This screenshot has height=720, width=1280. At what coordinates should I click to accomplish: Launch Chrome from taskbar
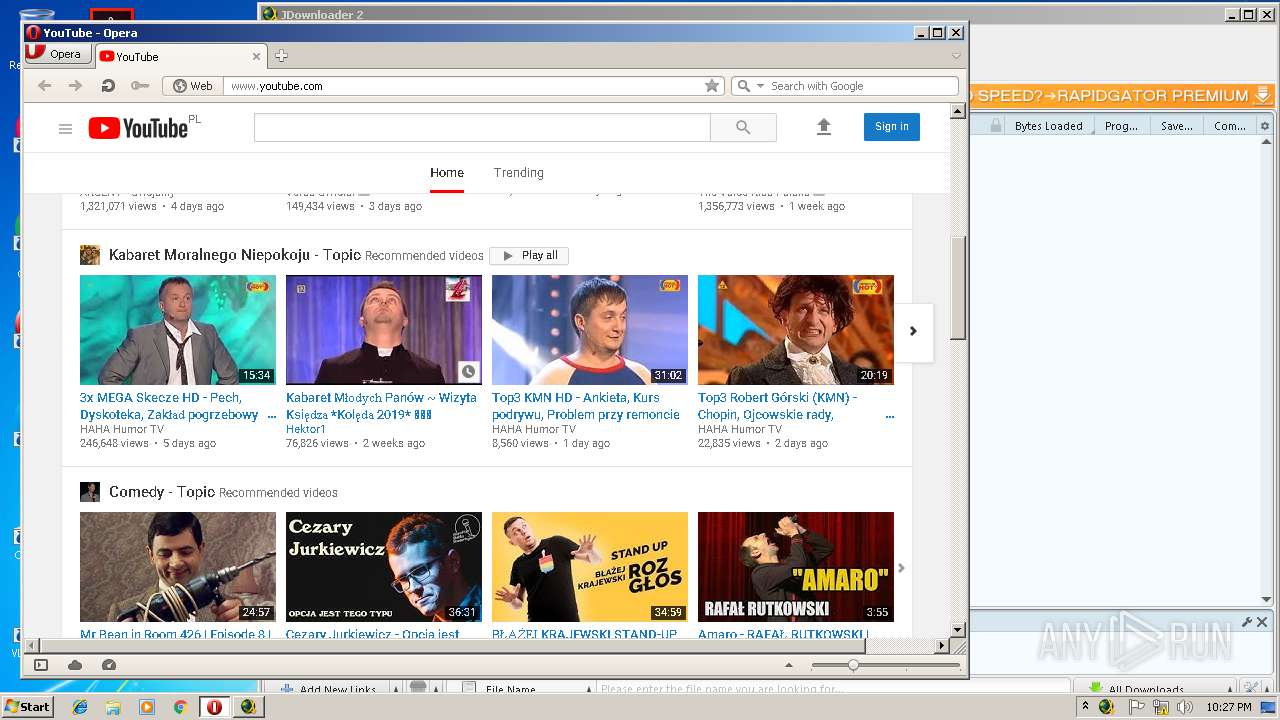[x=180, y=707]
